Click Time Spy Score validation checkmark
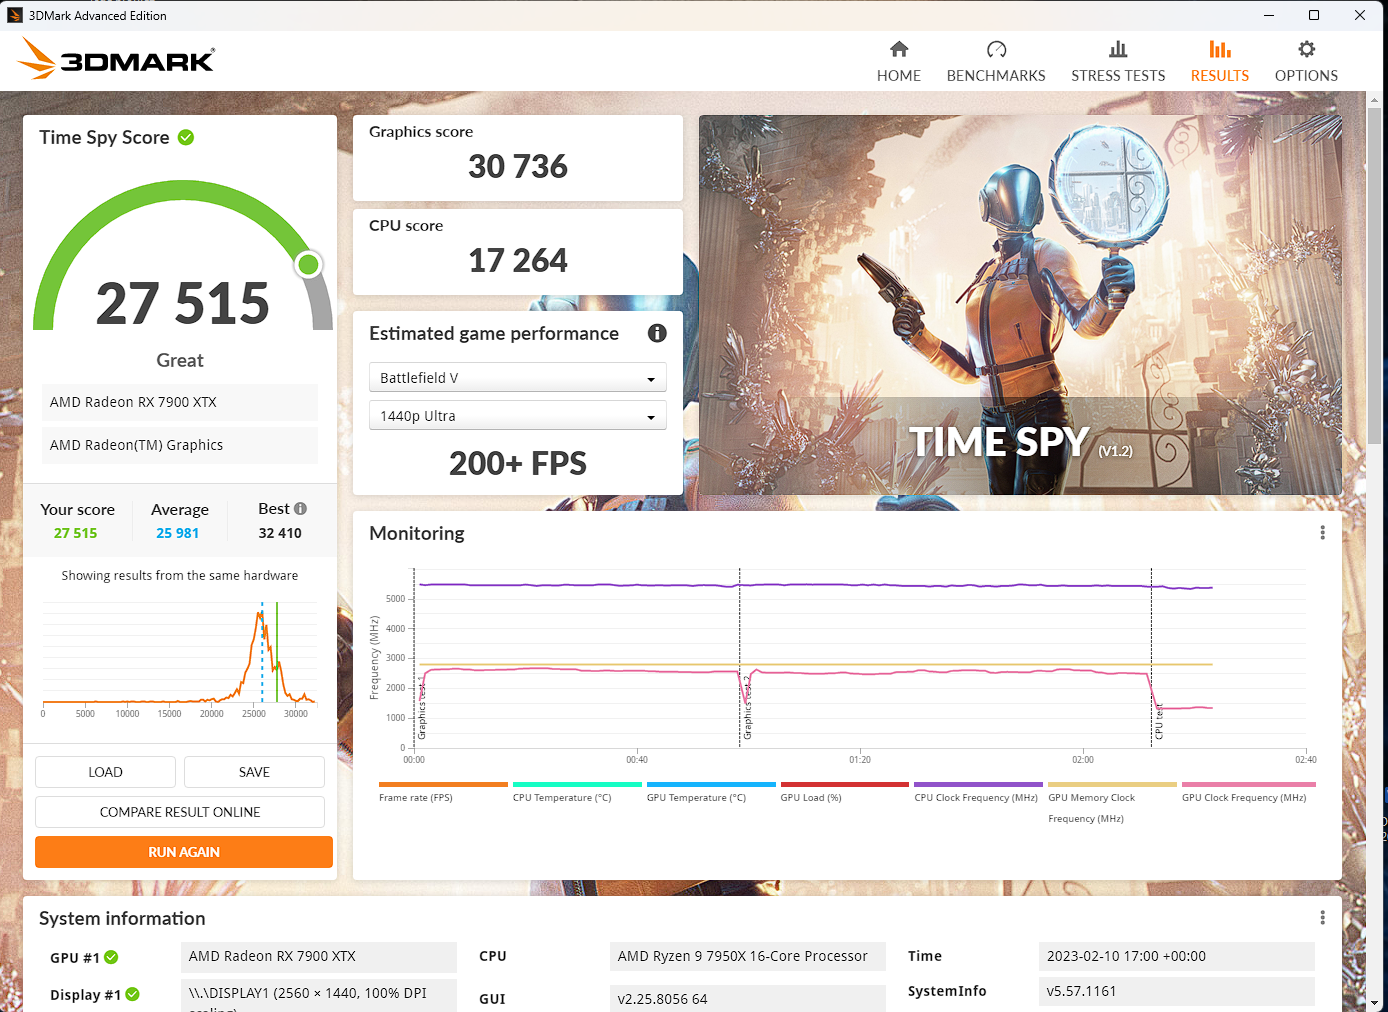This screenshot has height=1012, width=1388. click(186, 138)
